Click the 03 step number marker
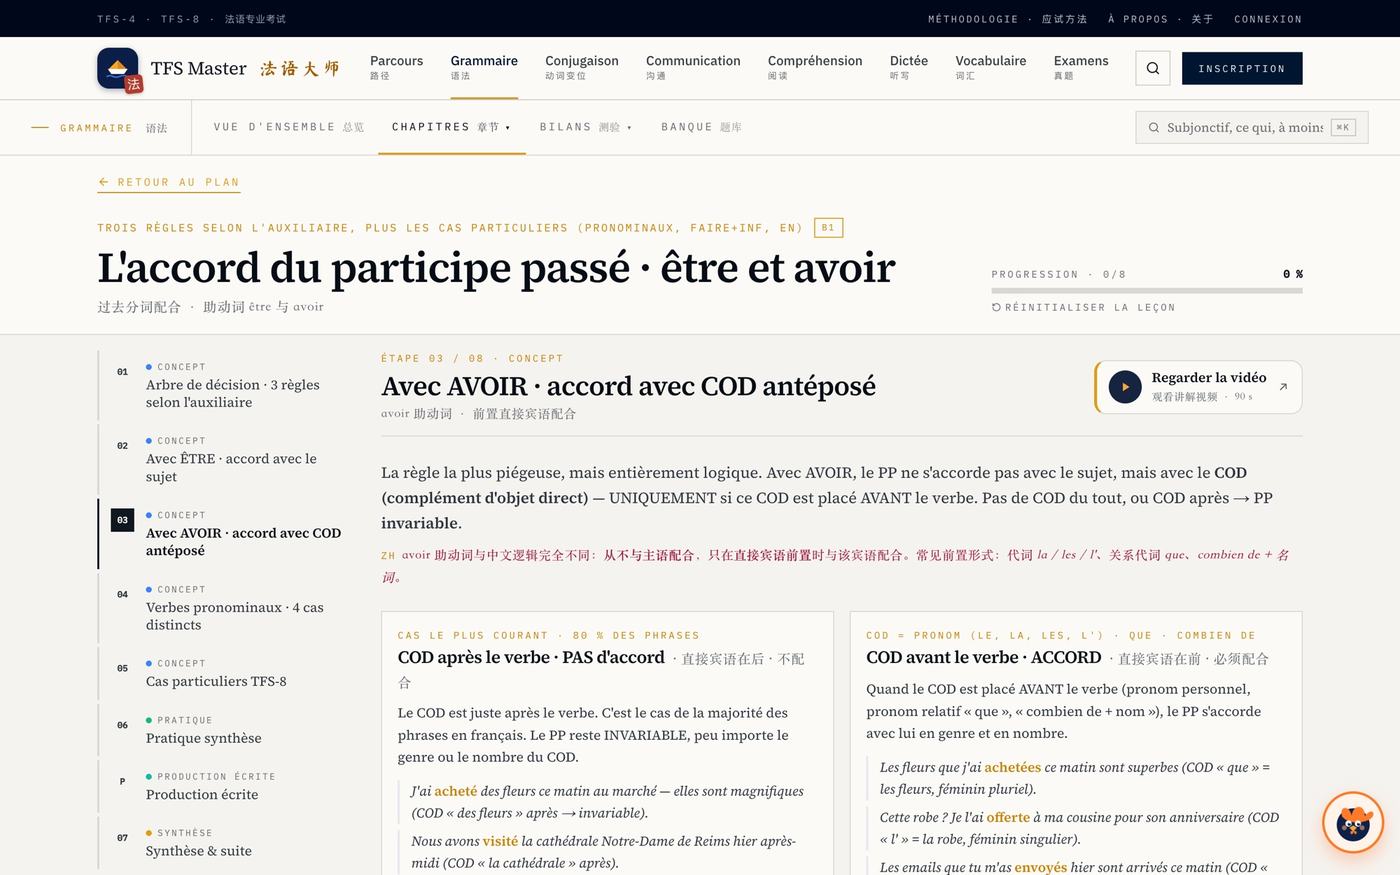1400x875 pixels. point(122,520)
